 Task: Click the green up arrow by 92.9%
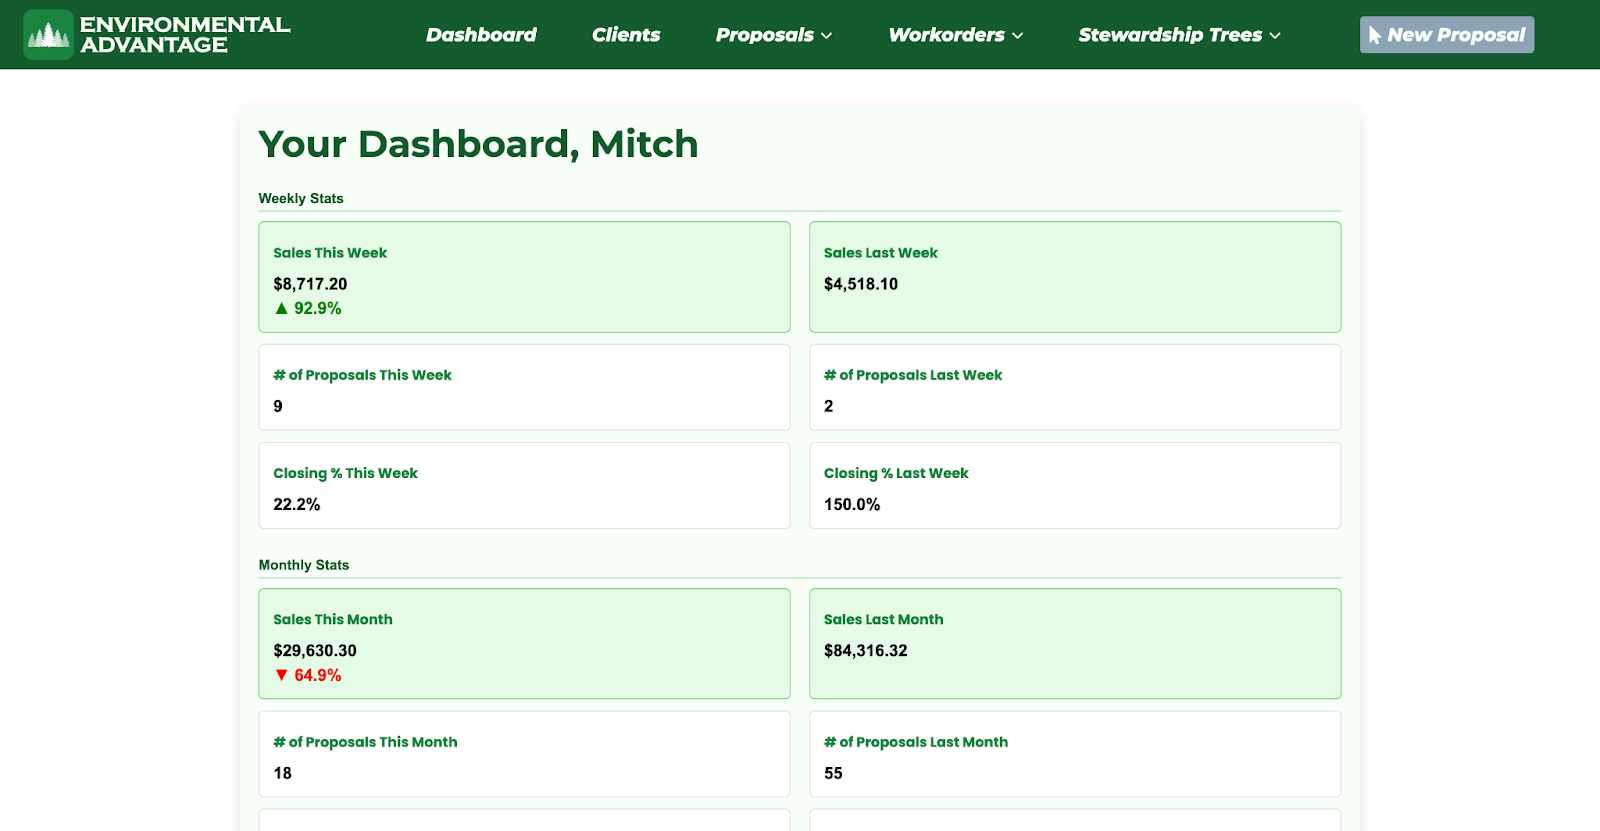(x=281, y=309)
